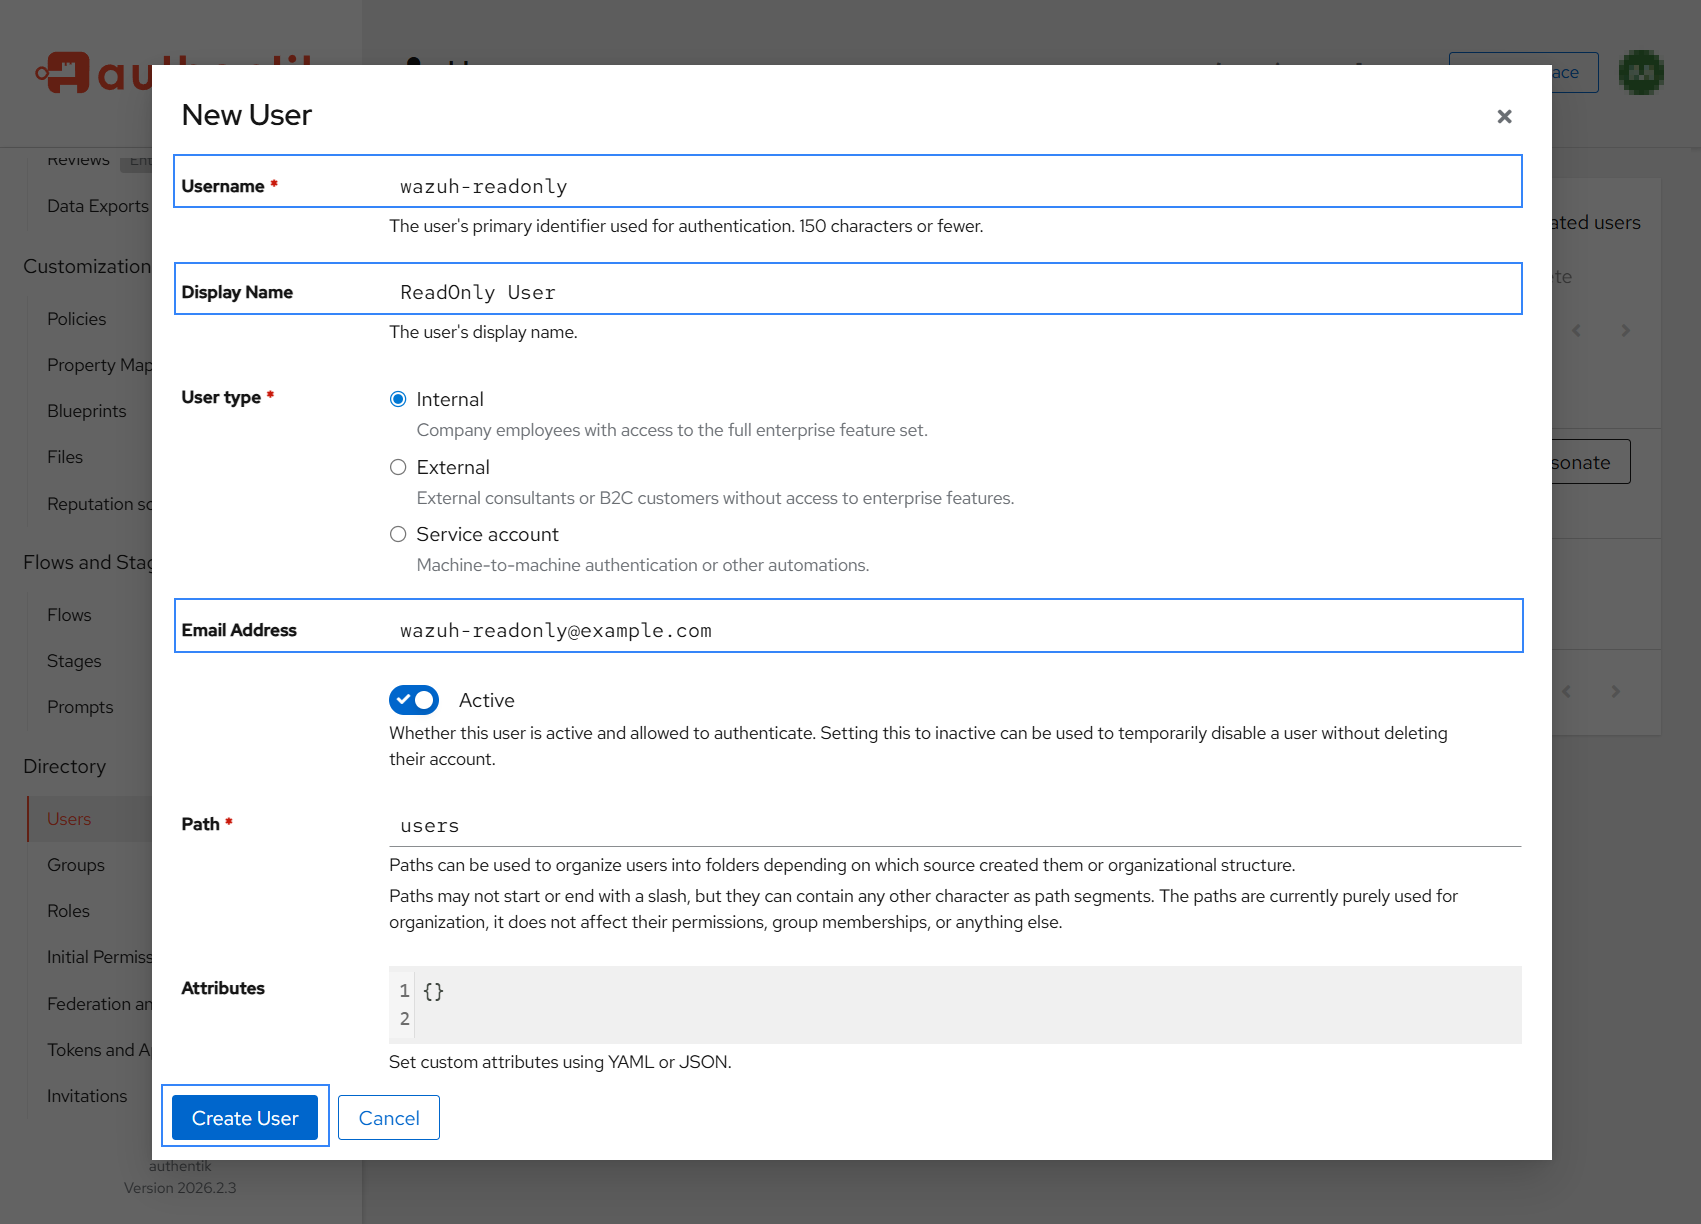This screenshot has height=1224, width=1701.
Task: Create the new user
Action: click(245, 1118)
